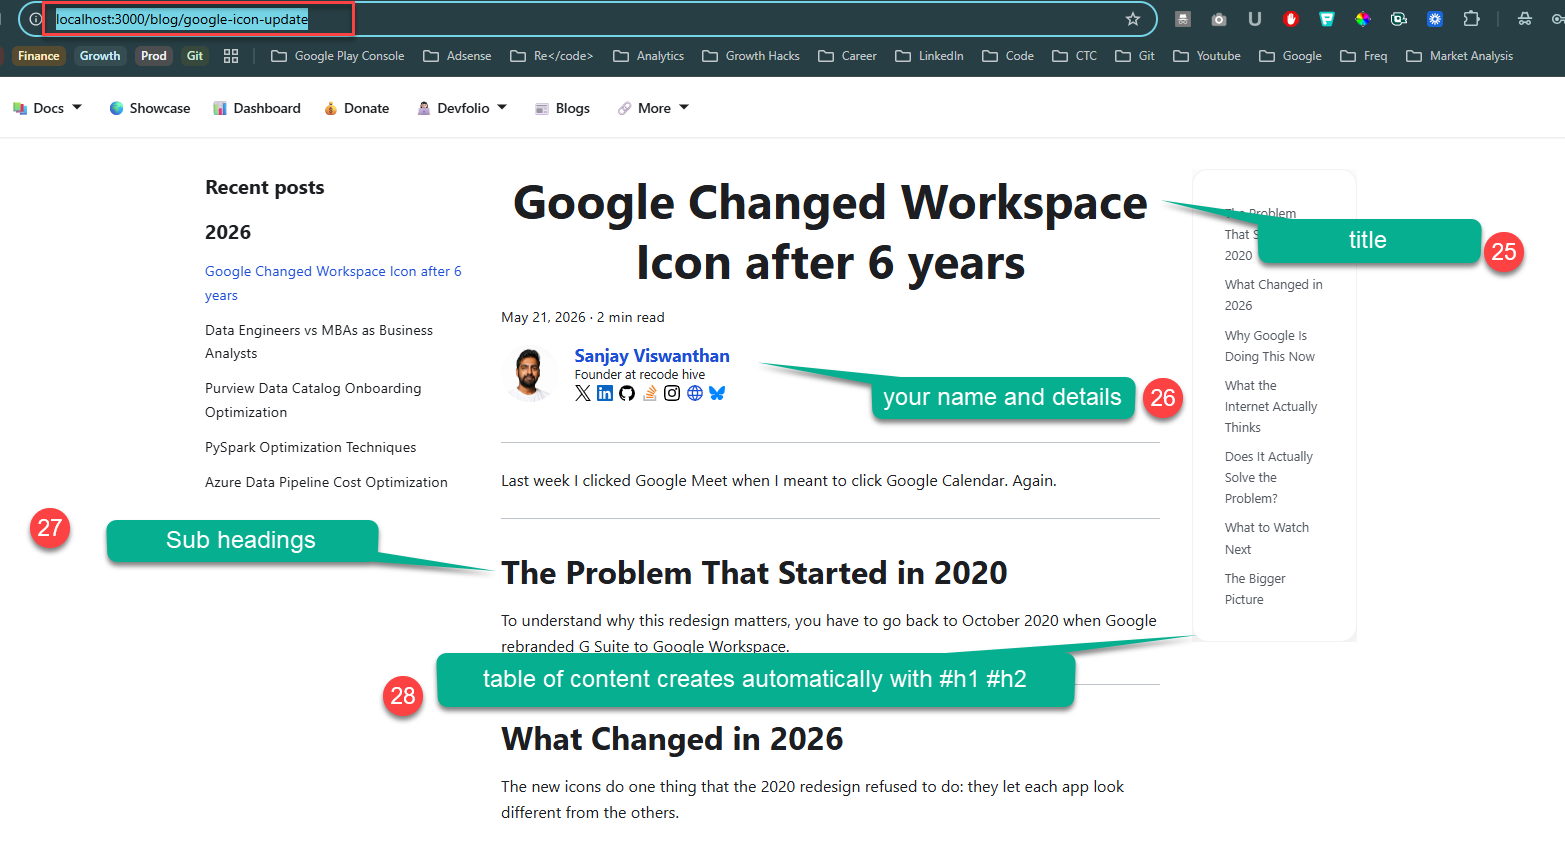Open the color wheel picker extension

point(1363,19)
